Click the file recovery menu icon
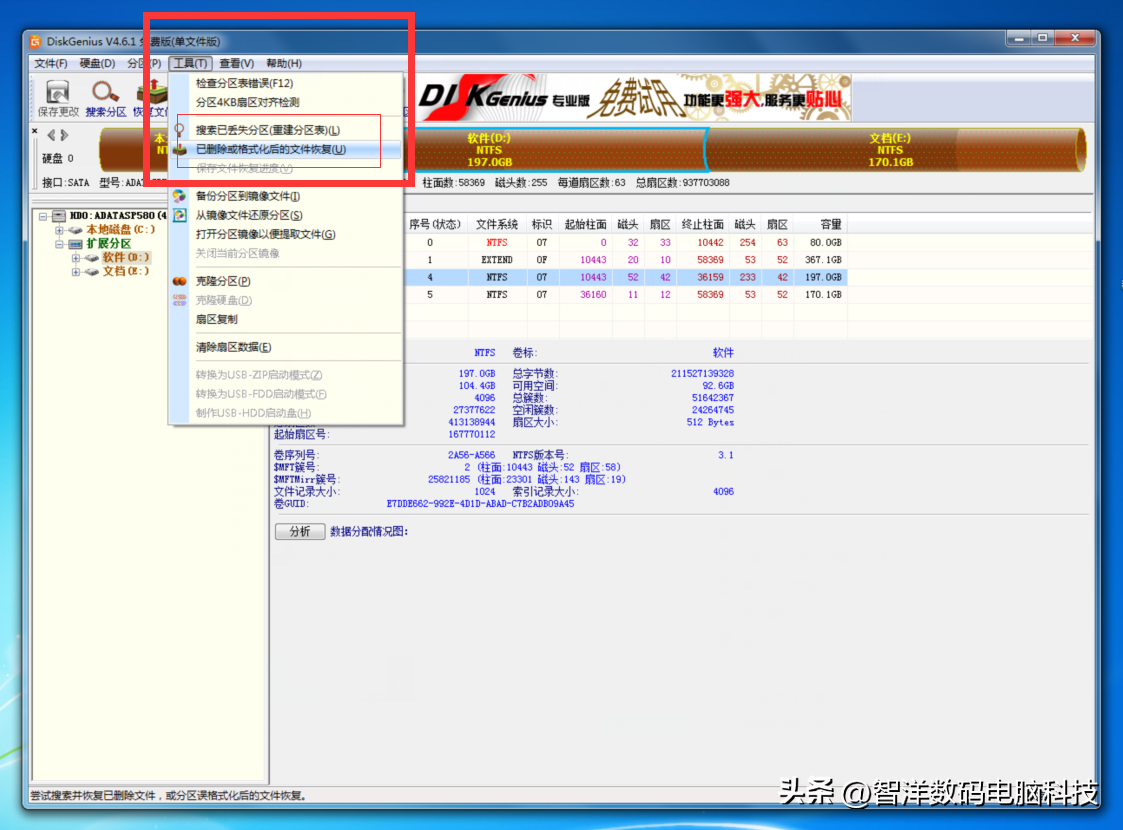The width and height of the screenshot is (1123, 830). pyautogui.click(x=179, y=150)
